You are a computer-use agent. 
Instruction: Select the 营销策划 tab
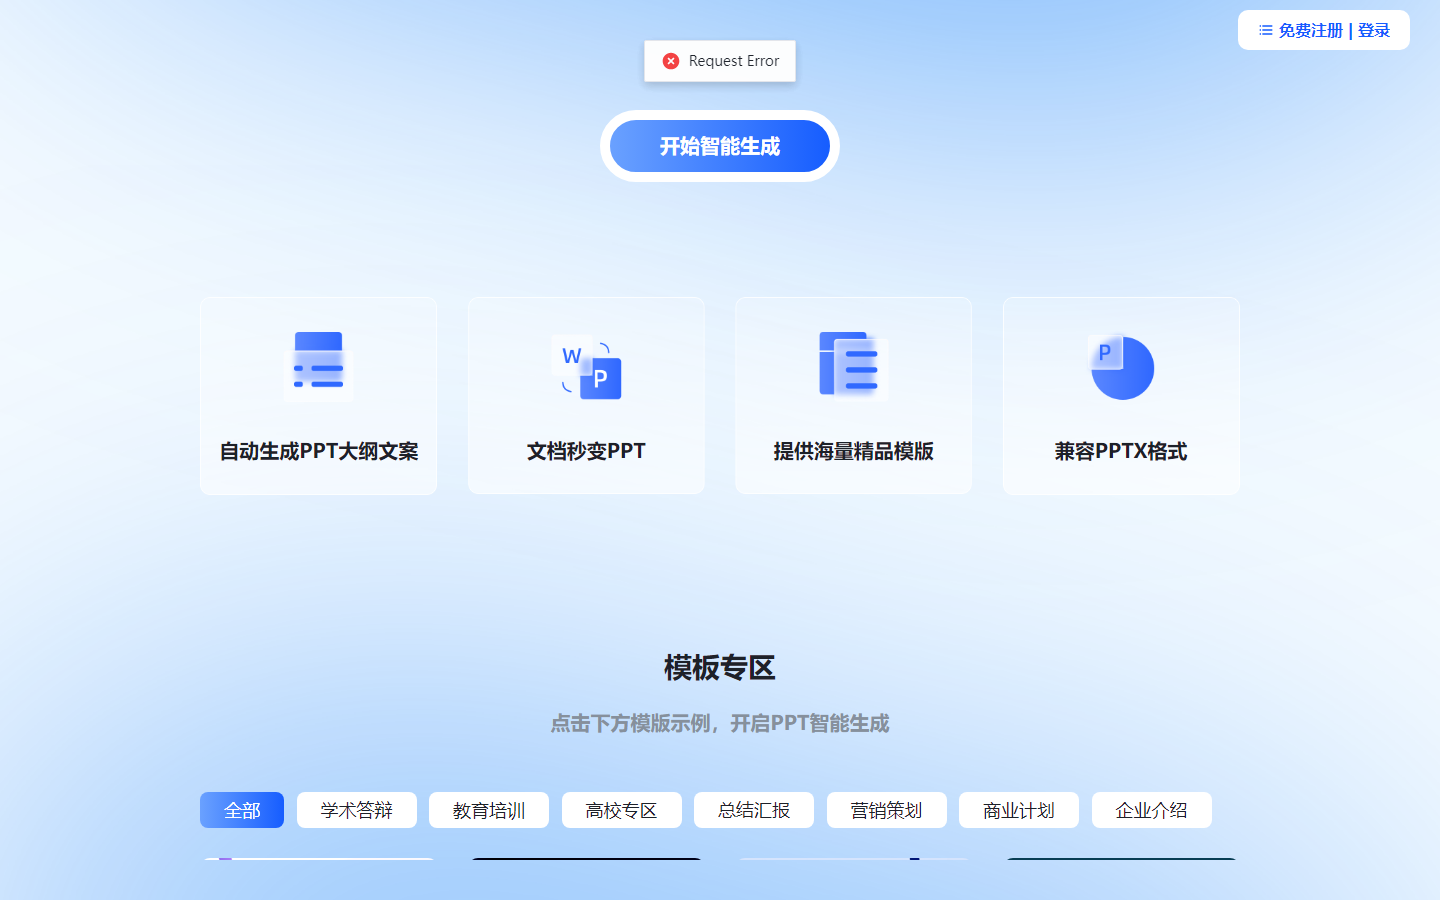click(x=887, y=810)
